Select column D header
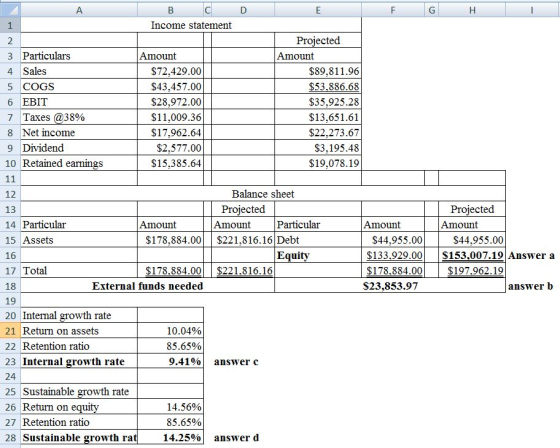 pos(243,10)
